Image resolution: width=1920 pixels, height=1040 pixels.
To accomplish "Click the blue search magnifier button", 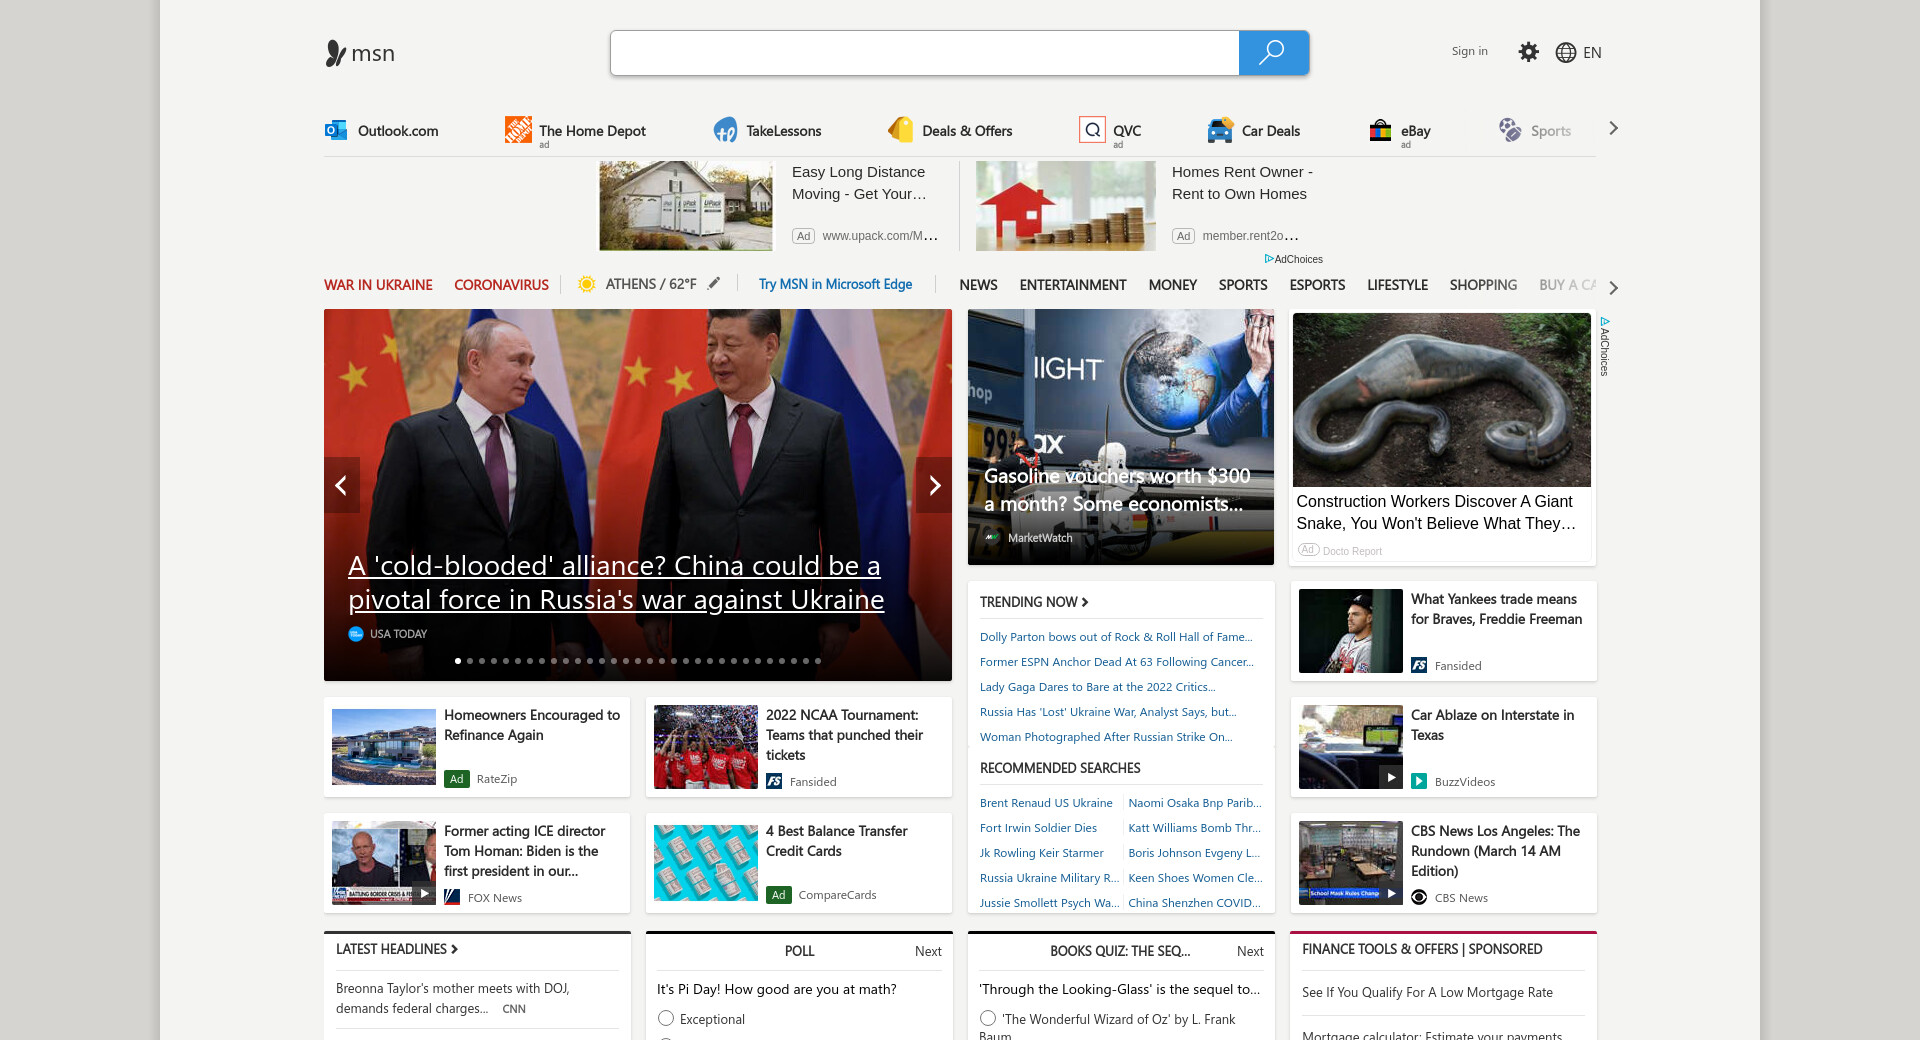I will click(1273, 53).
